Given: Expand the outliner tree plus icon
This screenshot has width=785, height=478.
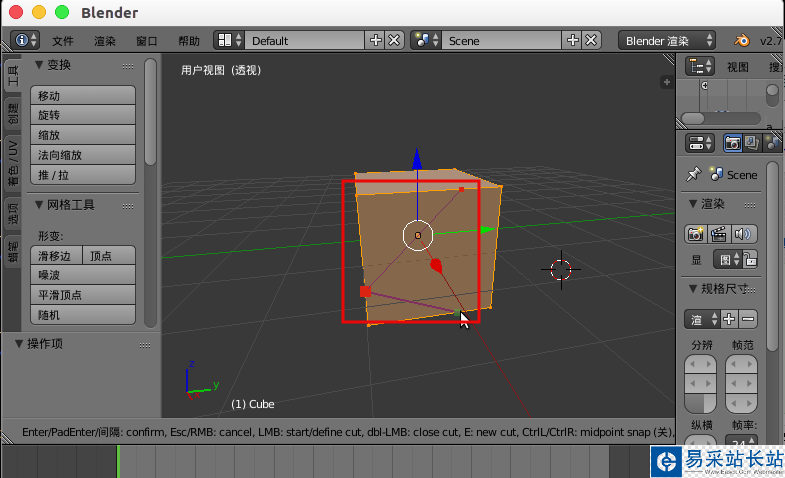Looking at the screenshot, I should point(704,86).
